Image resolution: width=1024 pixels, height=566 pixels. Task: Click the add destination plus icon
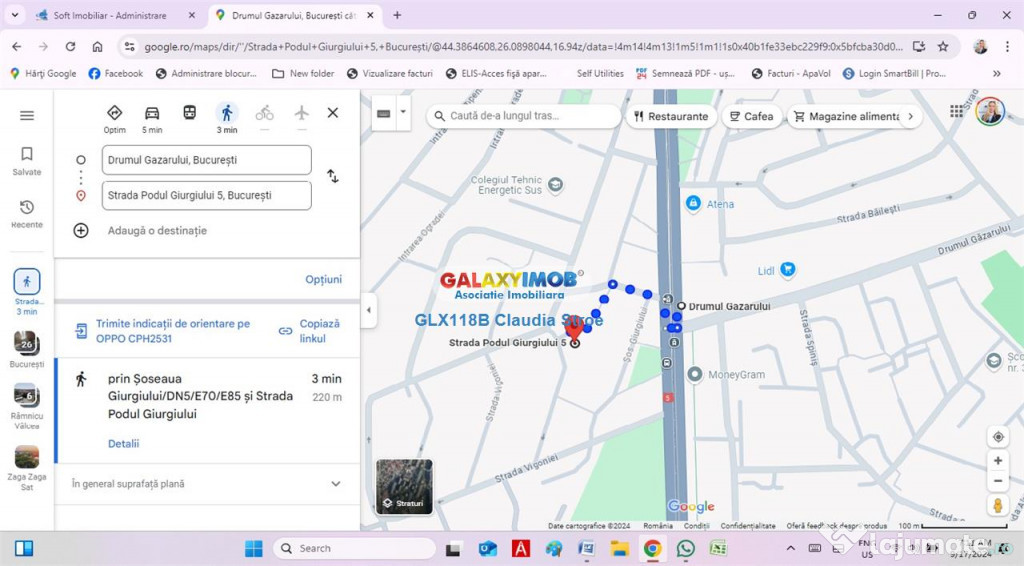[81, 230]
